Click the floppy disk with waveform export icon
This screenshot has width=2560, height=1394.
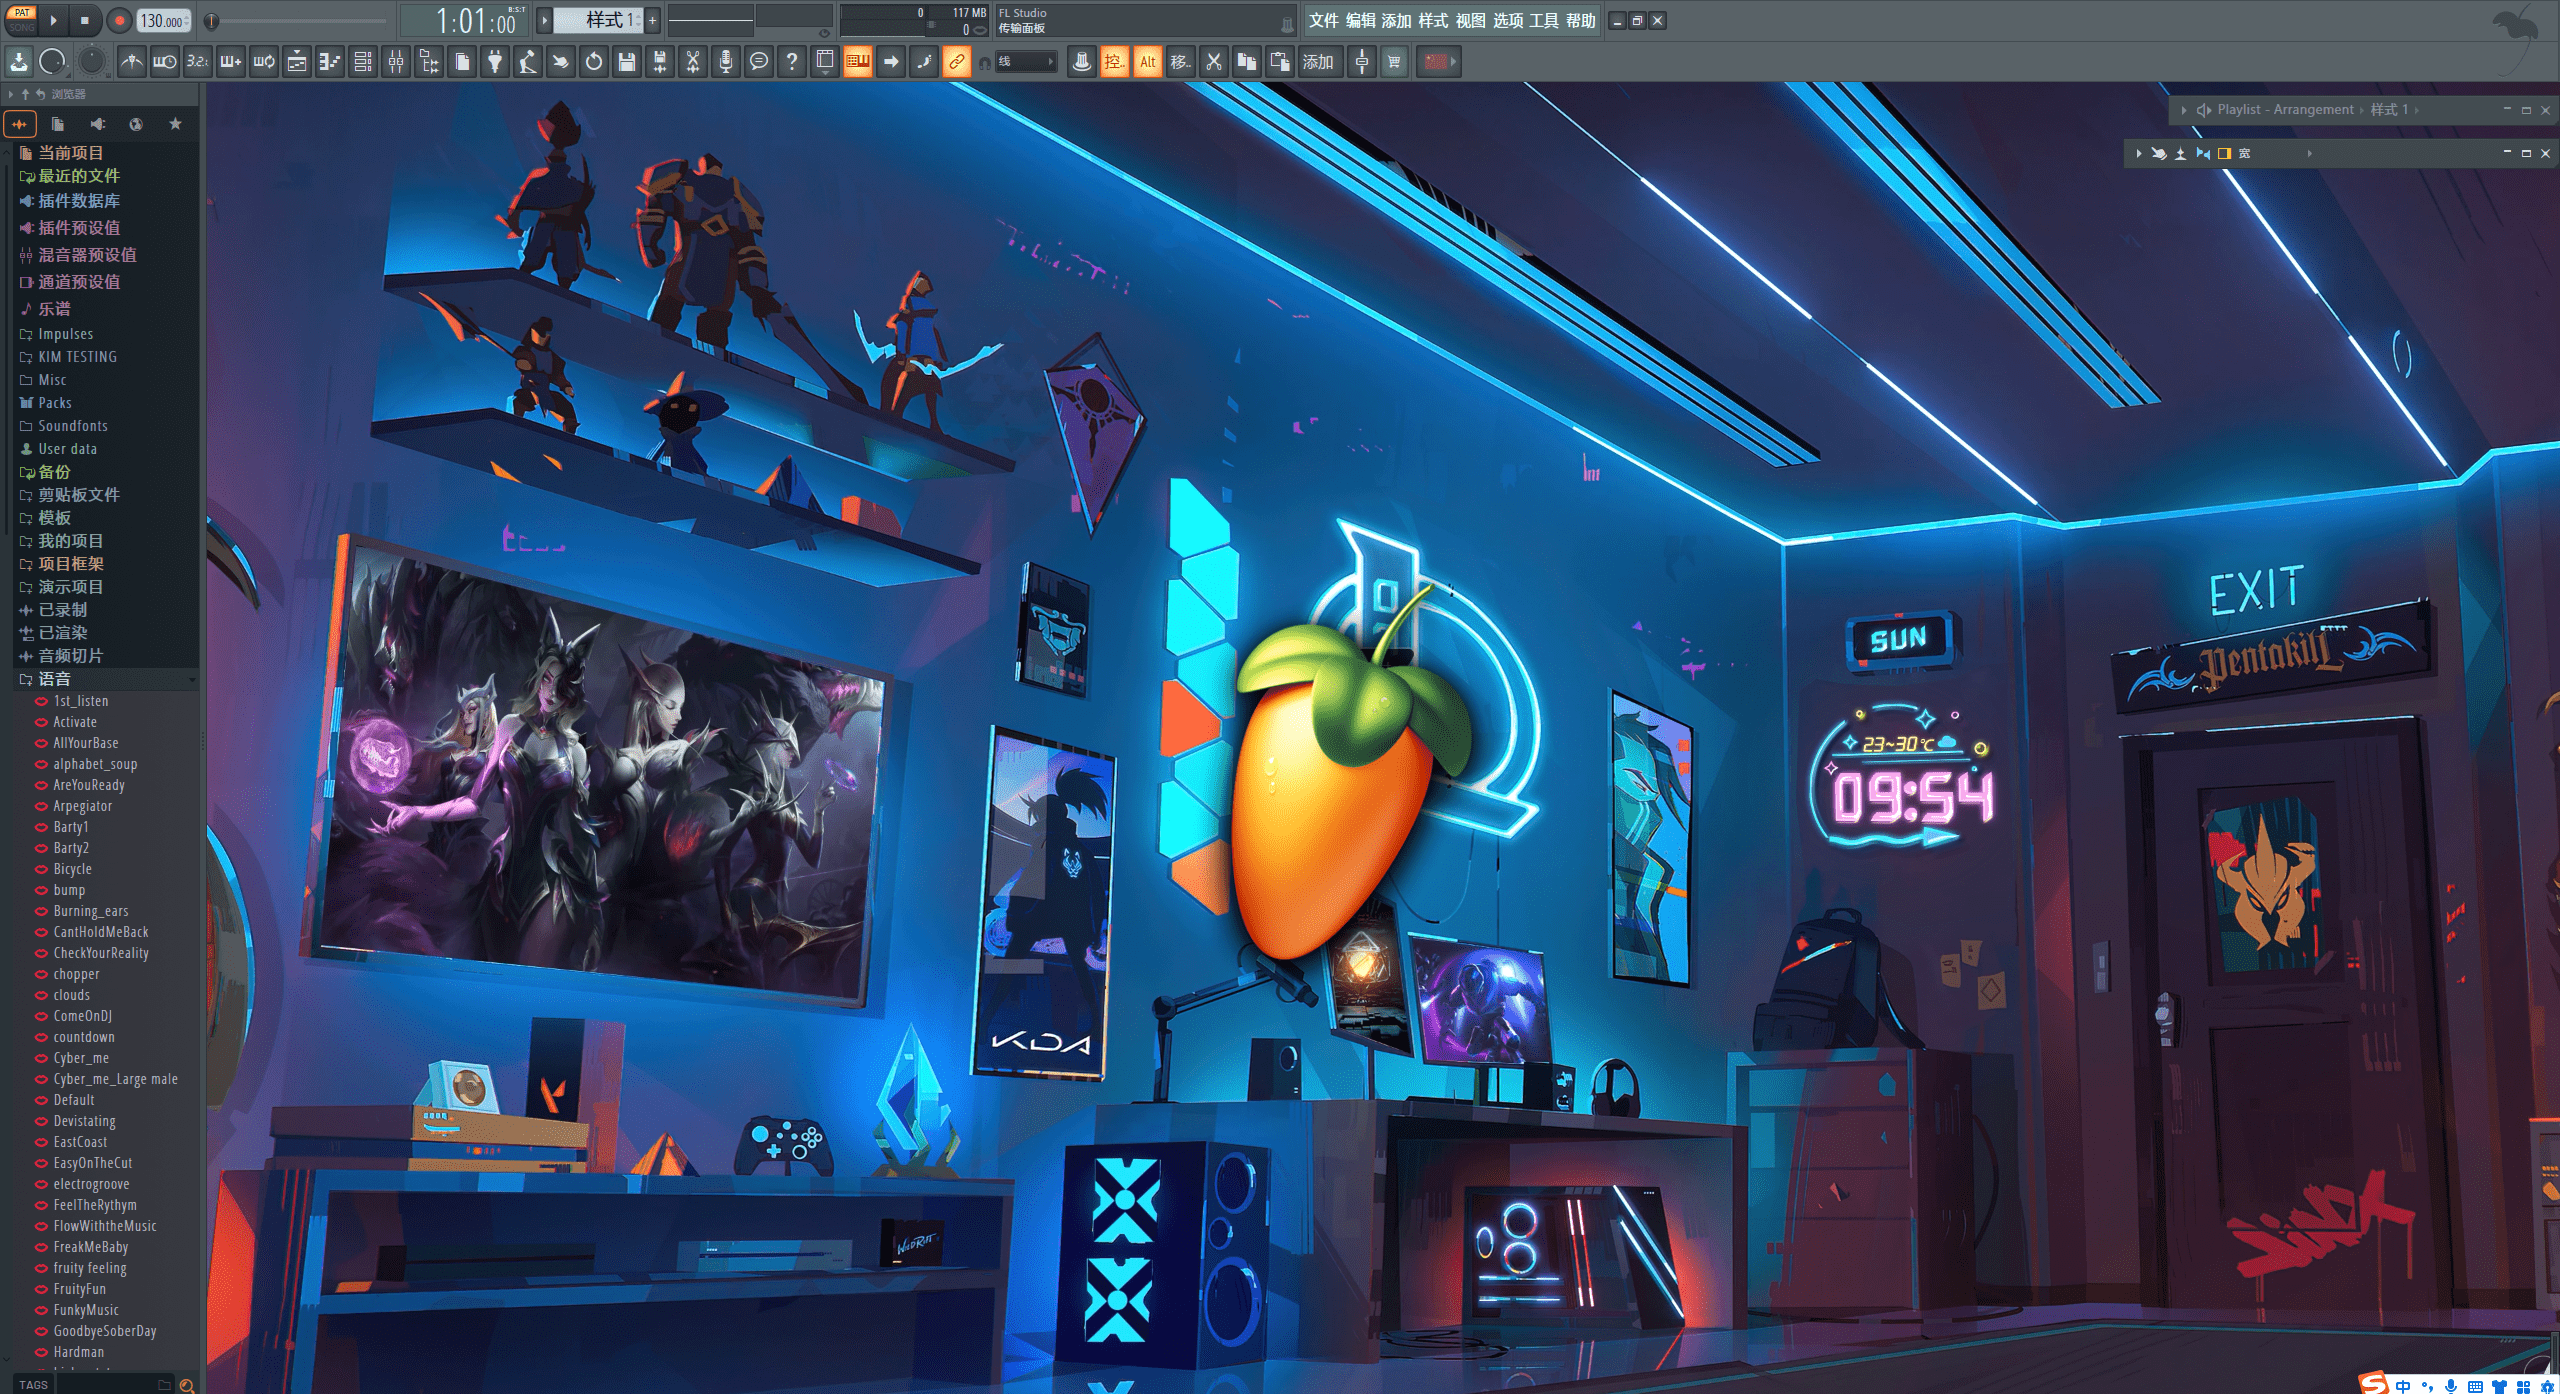tap(660, 62)
